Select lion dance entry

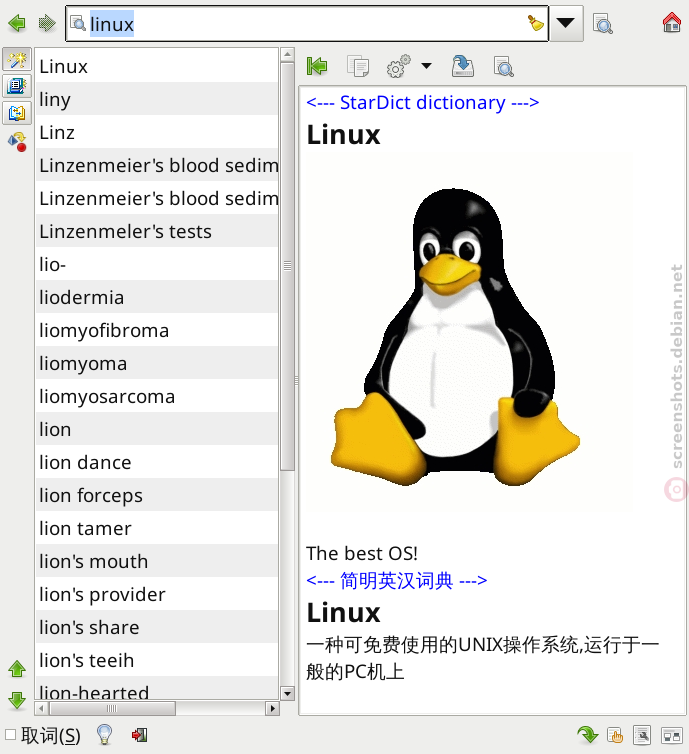[157, 463]
